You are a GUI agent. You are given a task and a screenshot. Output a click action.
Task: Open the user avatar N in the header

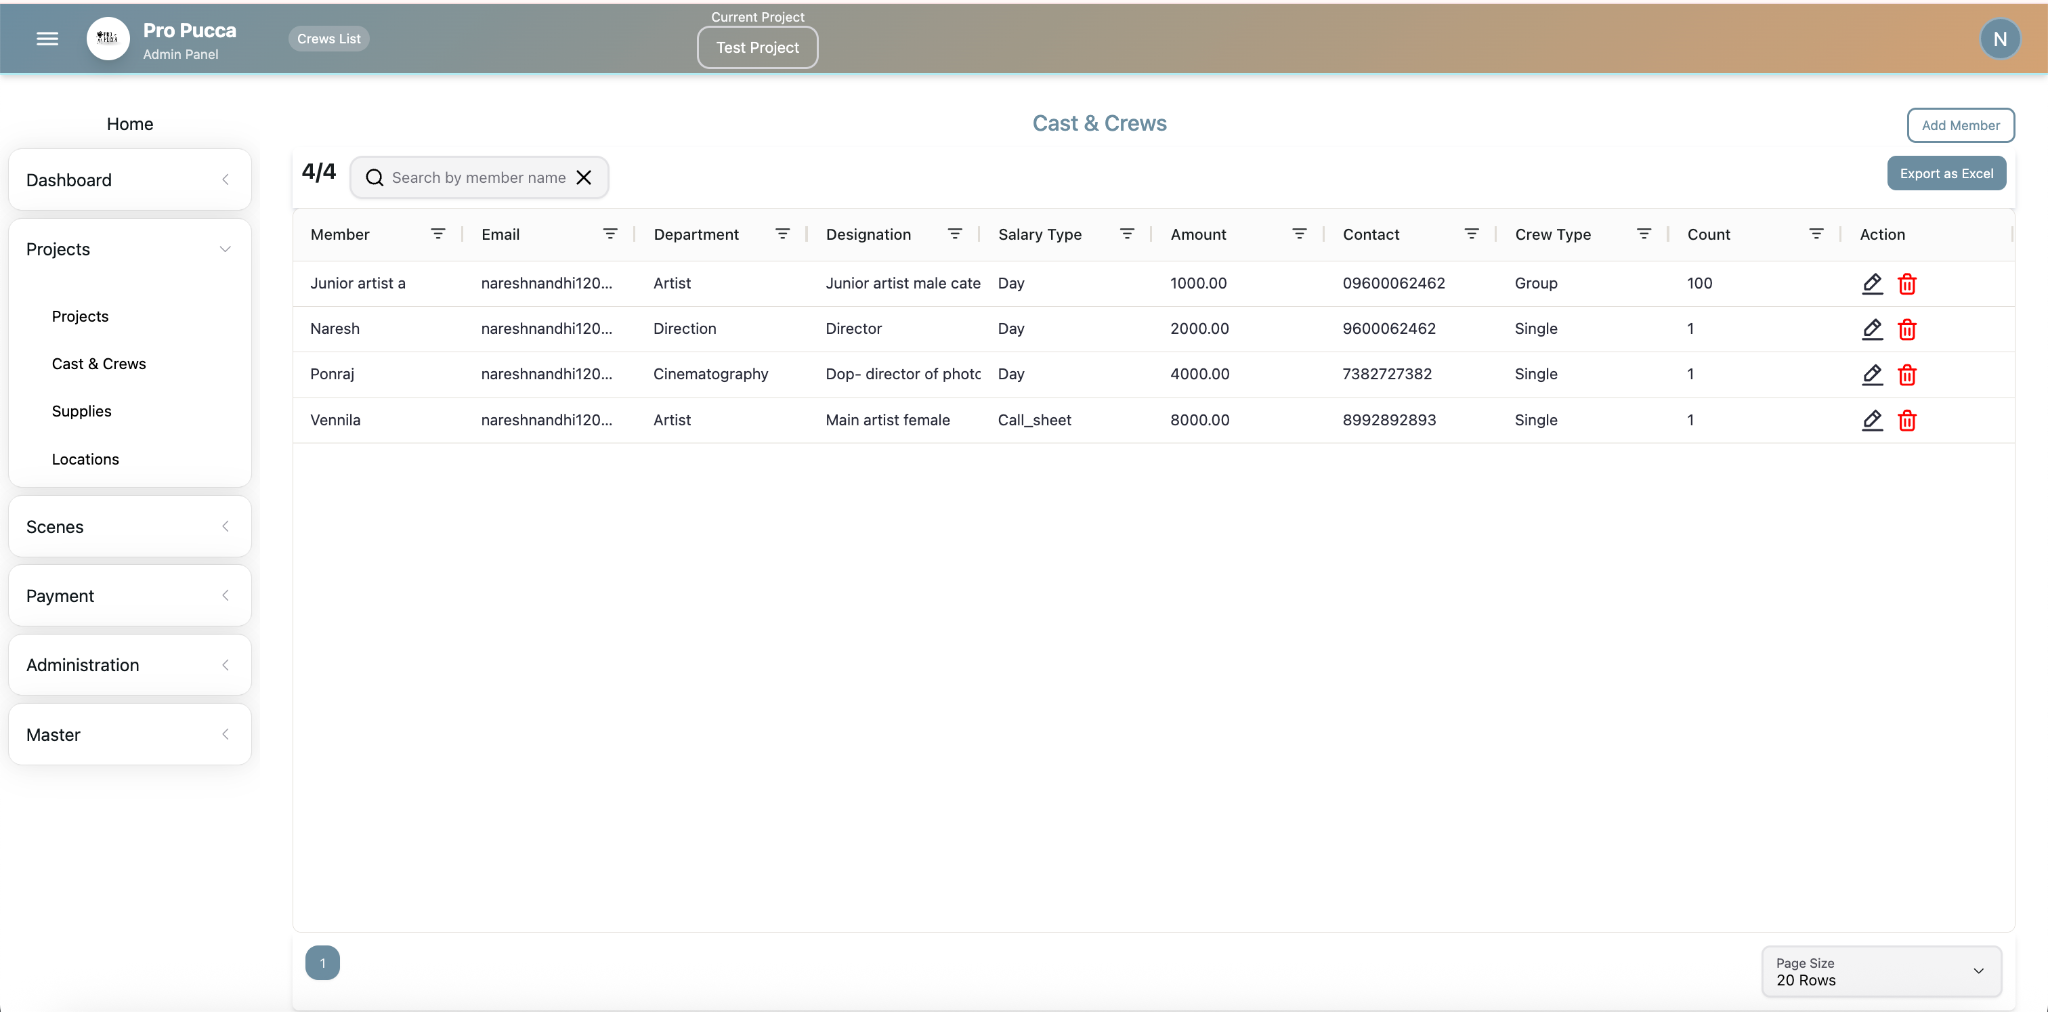coord(2000,39)
